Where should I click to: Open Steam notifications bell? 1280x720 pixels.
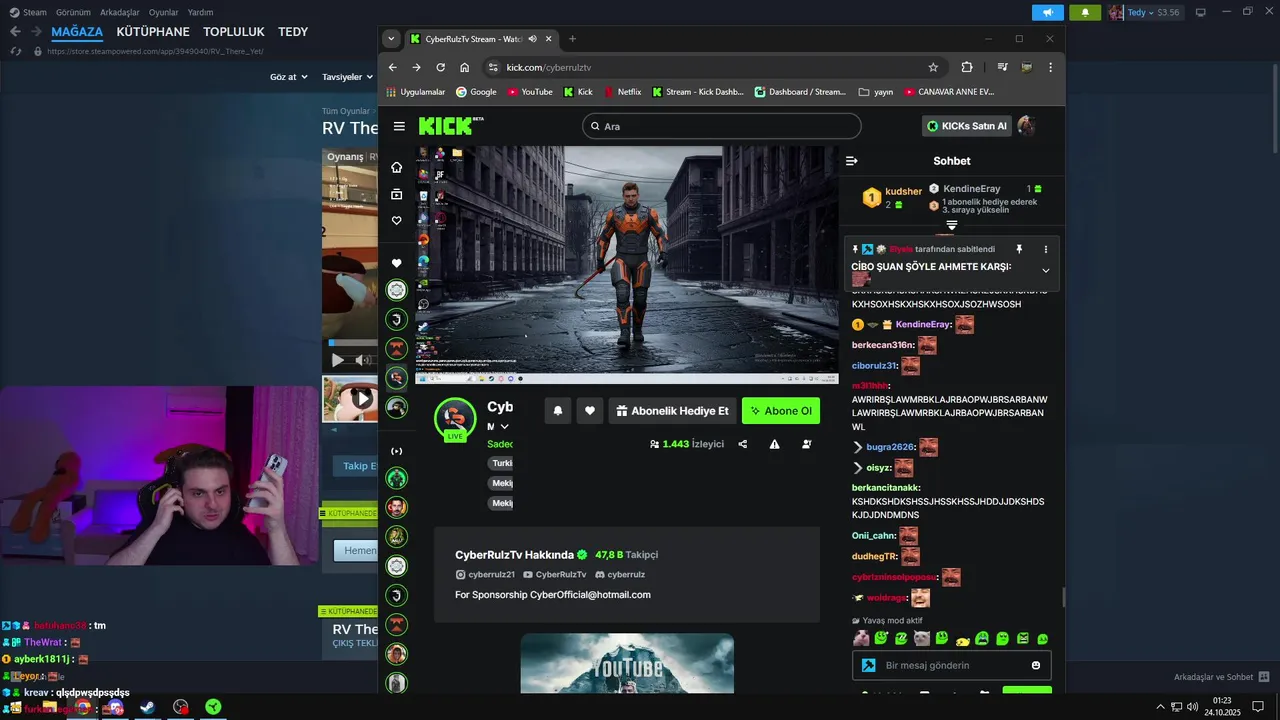click(1085, 12)
